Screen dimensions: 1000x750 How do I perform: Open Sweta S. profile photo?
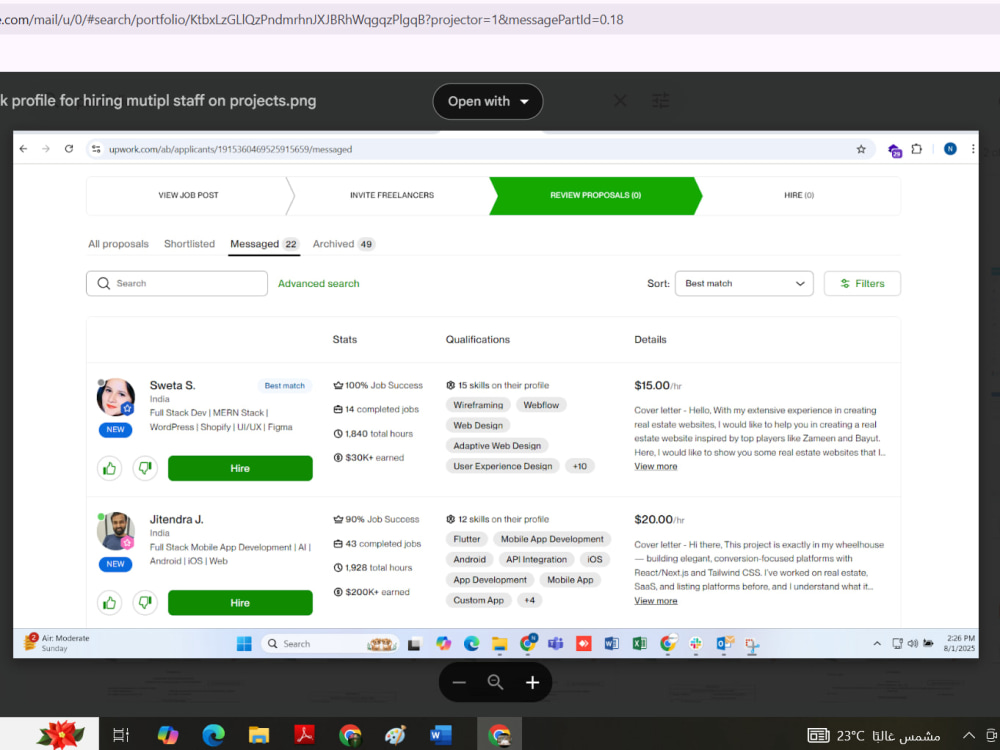[115, 397]
